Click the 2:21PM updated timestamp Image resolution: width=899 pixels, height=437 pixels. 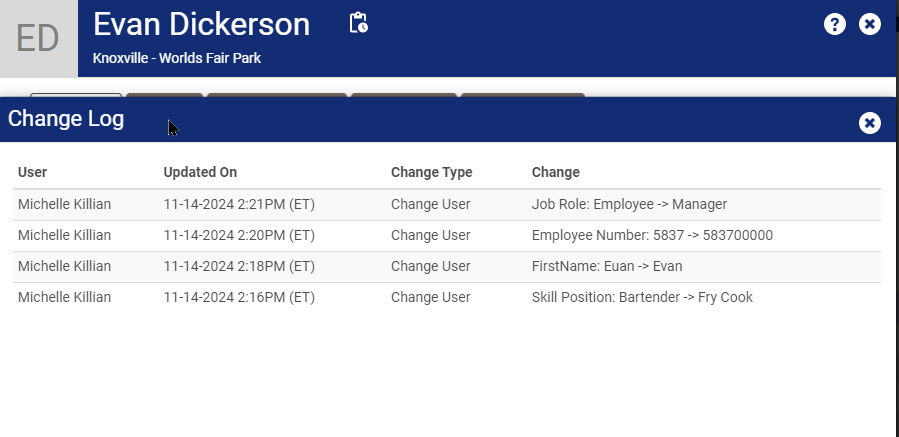(x=239, y=205)
